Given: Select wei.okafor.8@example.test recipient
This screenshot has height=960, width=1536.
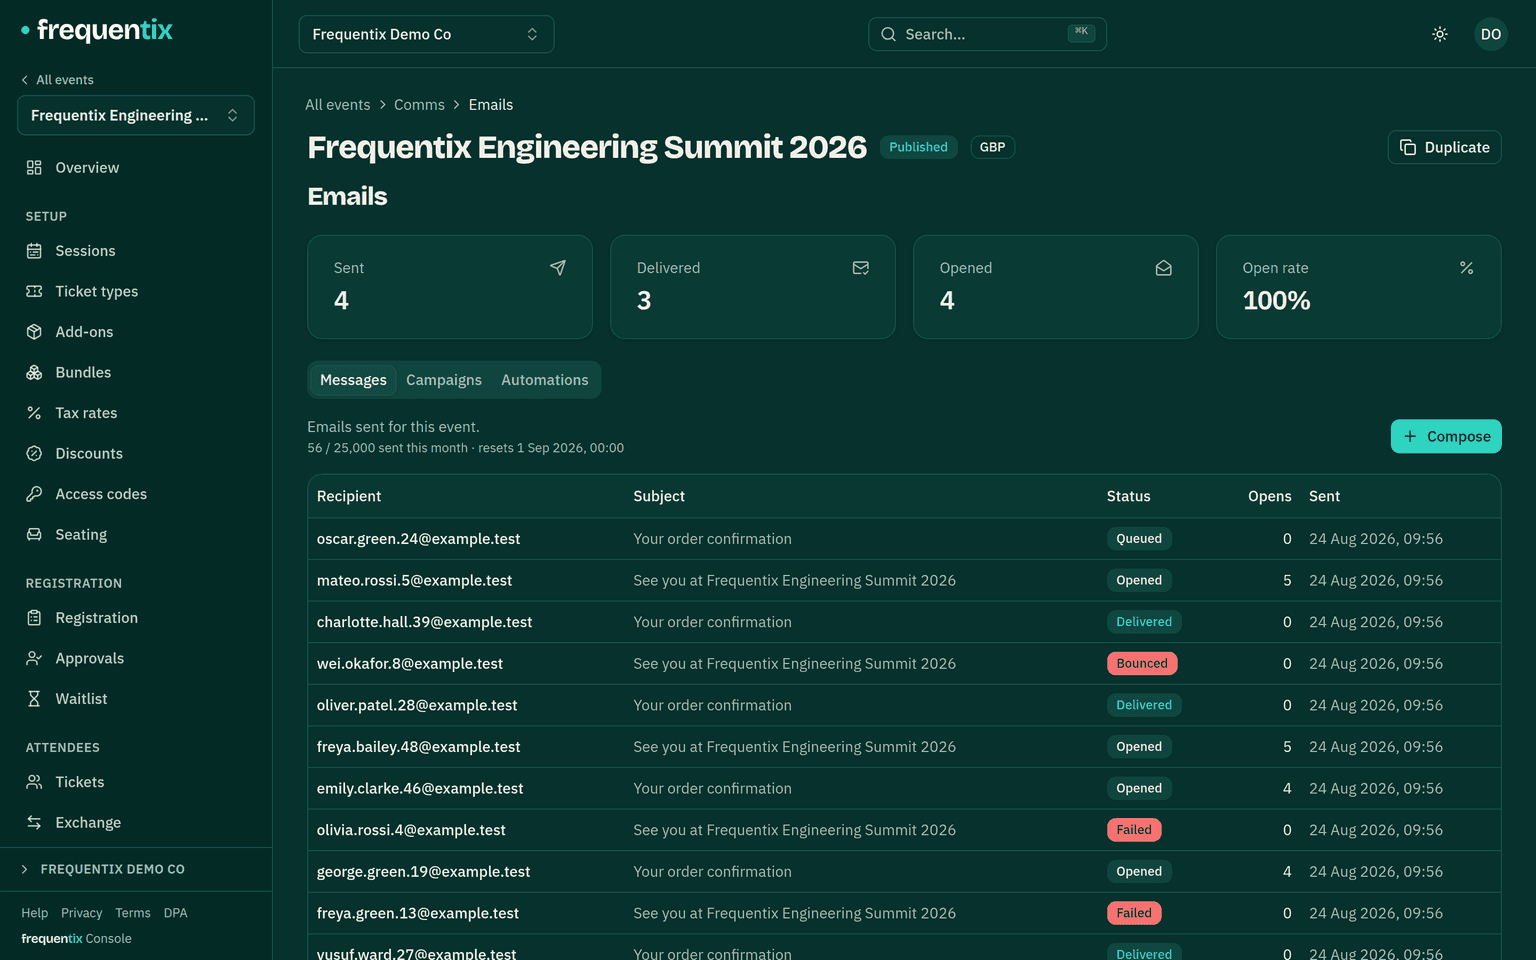Looking at the screenshot, I should pyautogui.click(x=410, y=664).
